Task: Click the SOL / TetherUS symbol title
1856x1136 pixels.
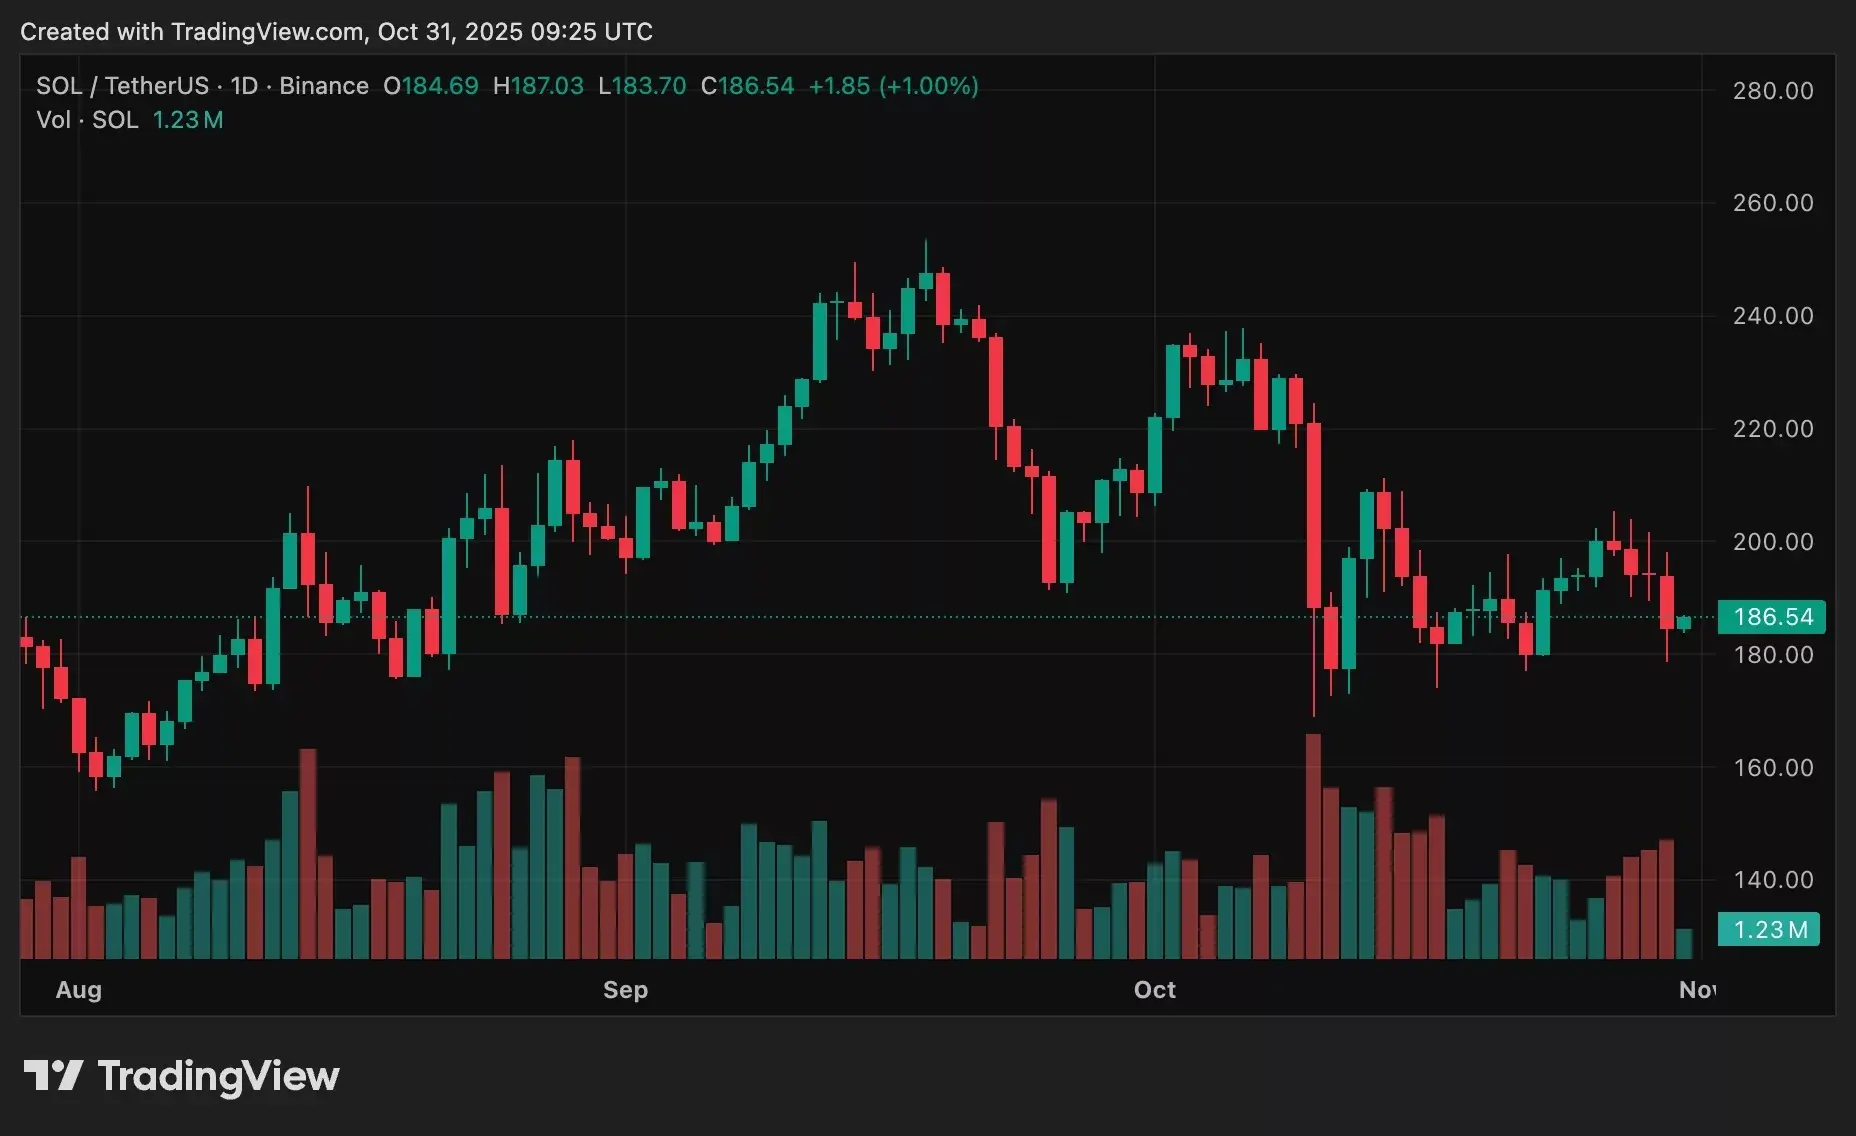Action: 122,86
